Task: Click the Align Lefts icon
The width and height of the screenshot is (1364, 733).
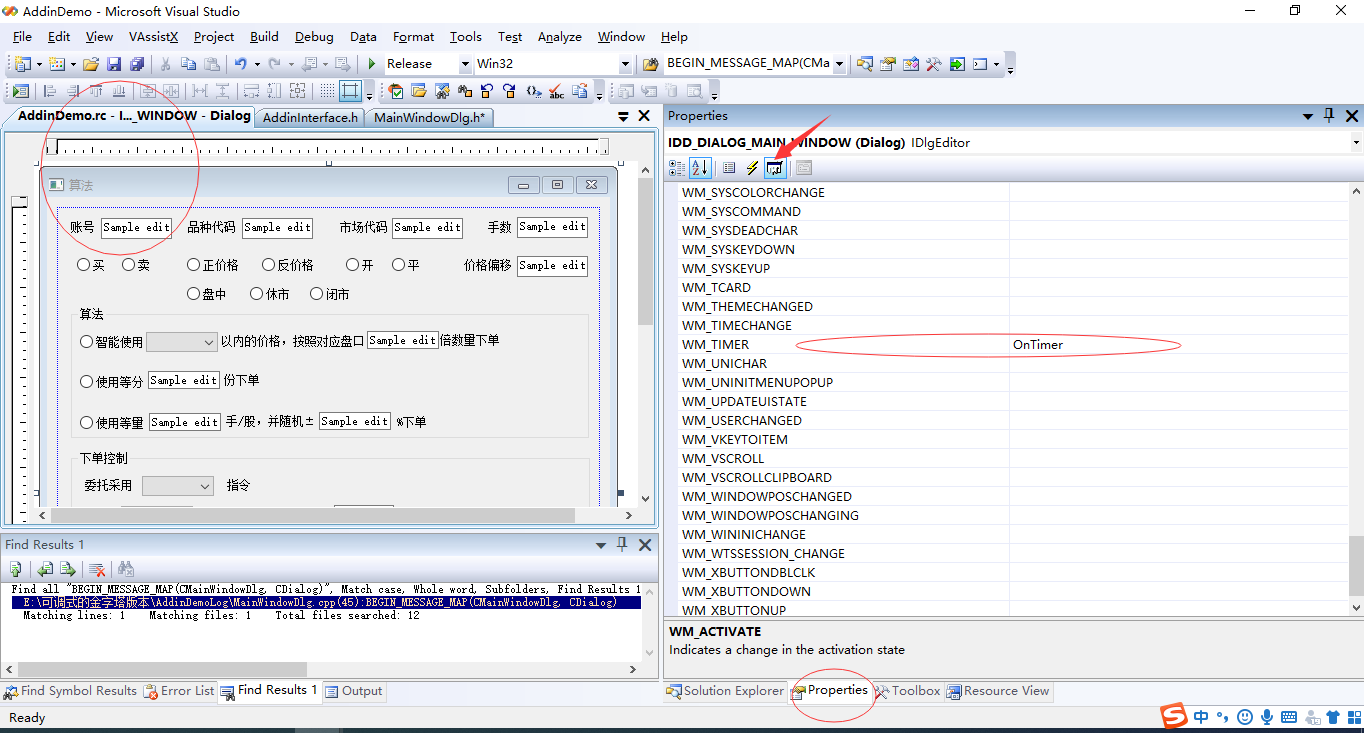Action: 52,92
